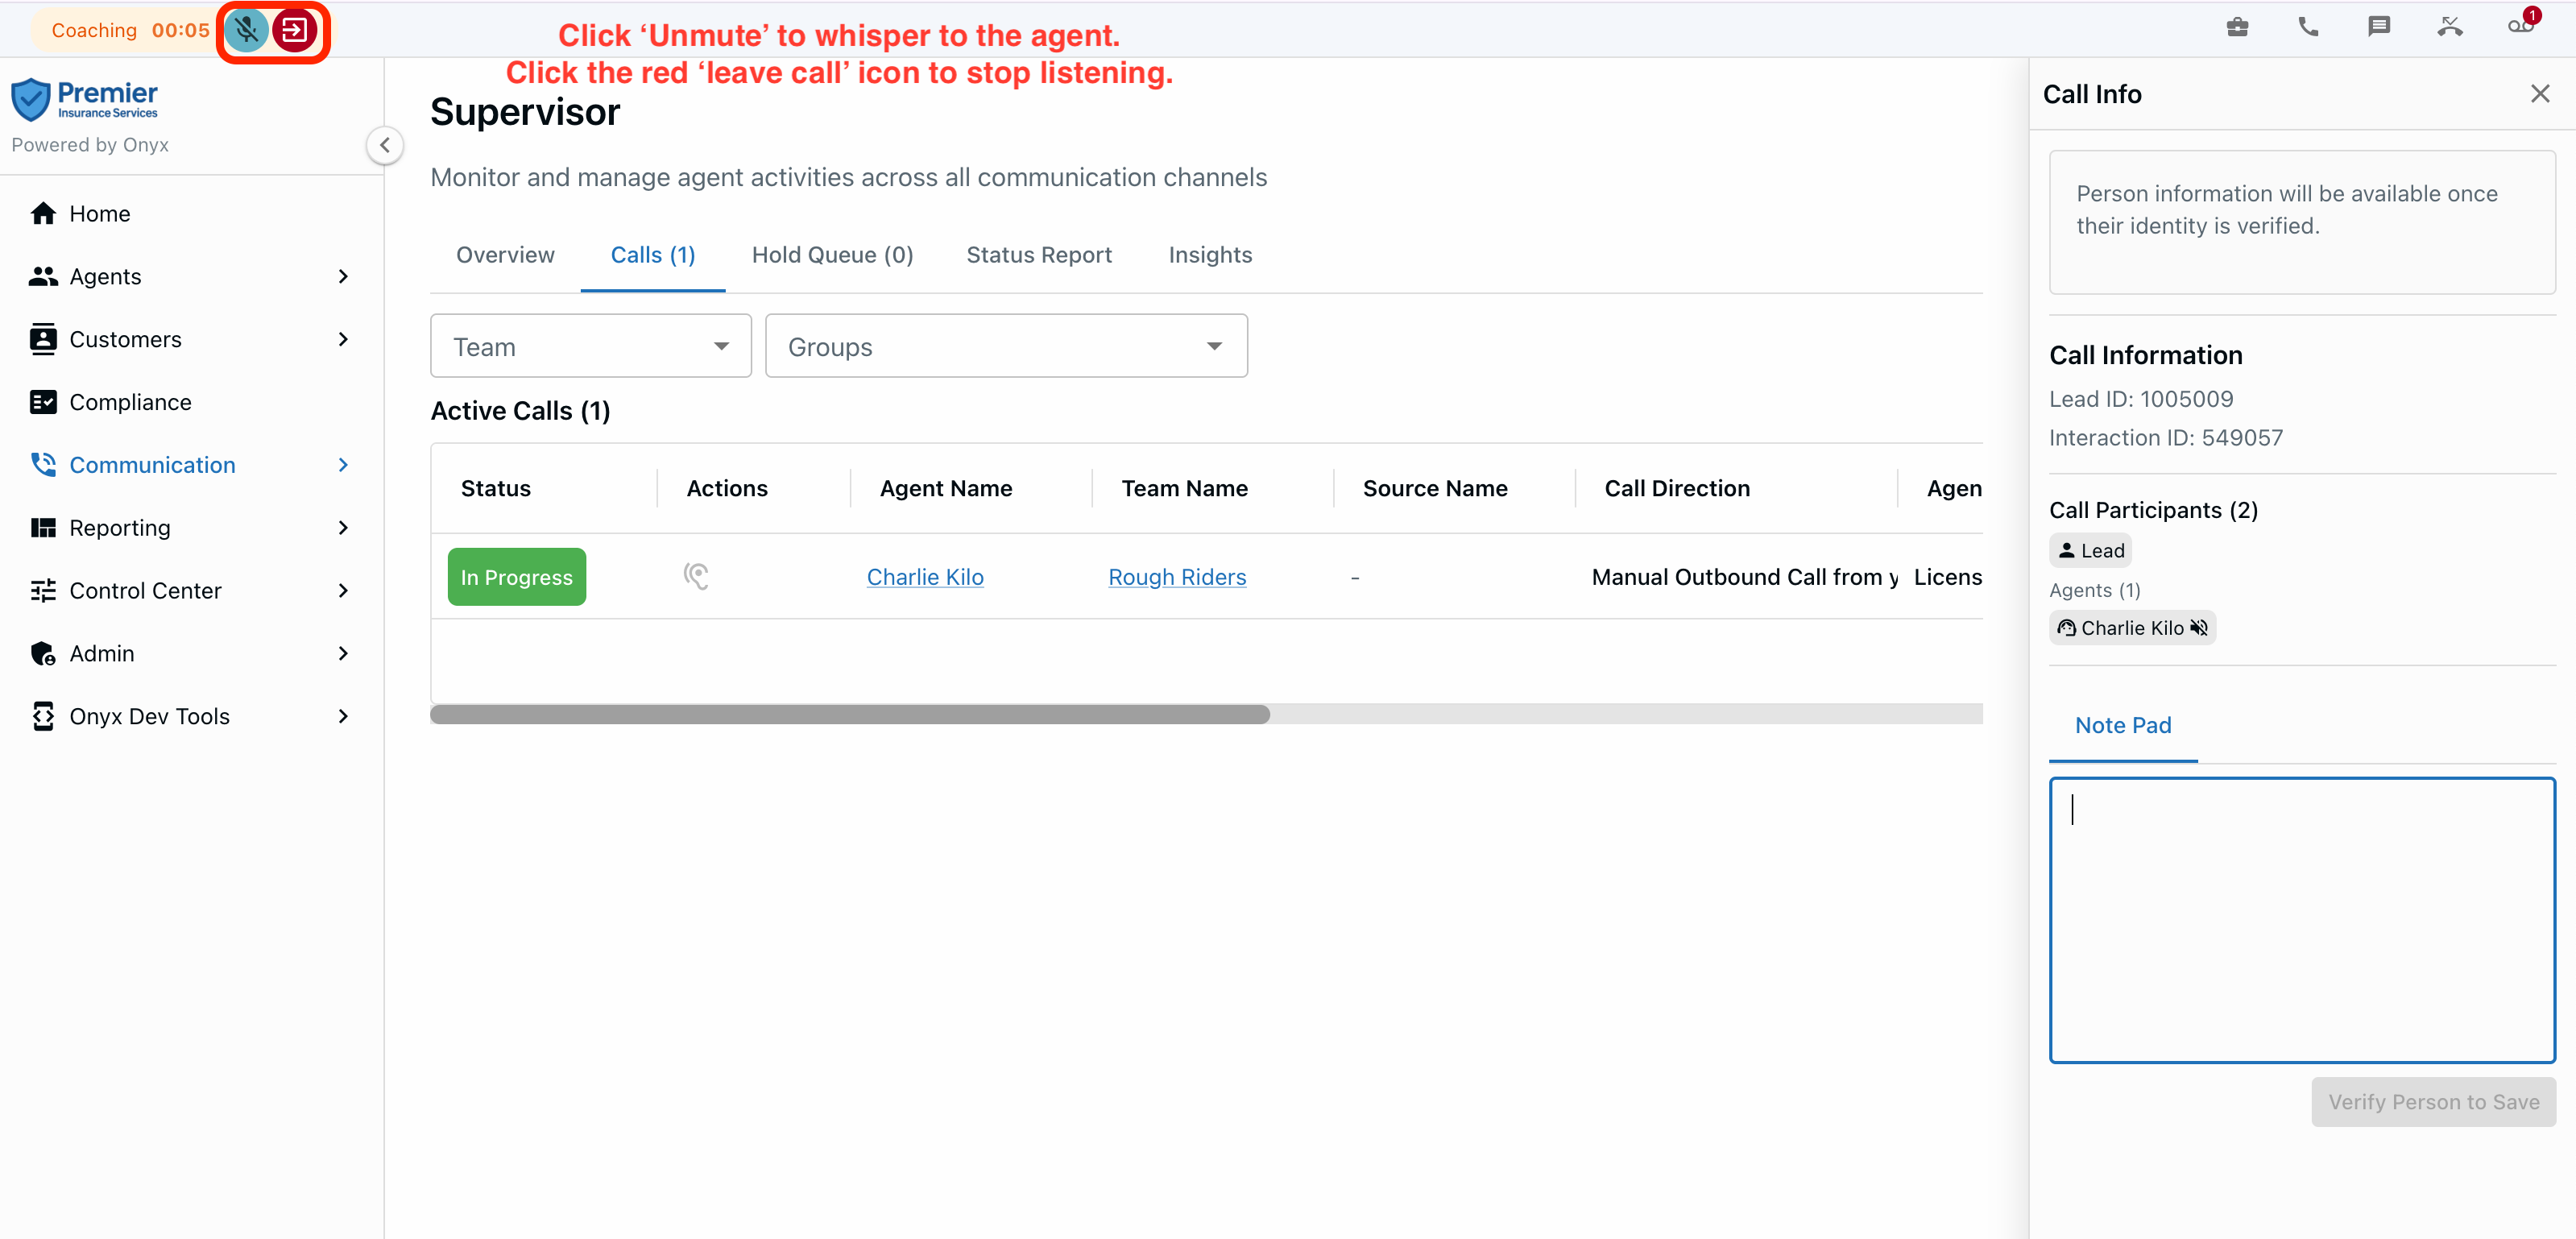Expand Onyx Dev Tools menu
This screenshot has width=2576, height=1239.
(191, 716)
